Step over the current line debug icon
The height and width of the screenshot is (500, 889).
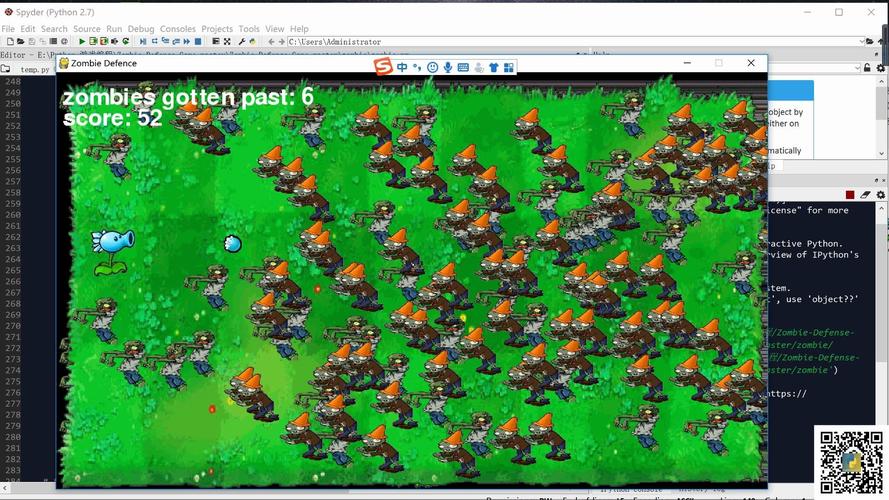[154, 41]
